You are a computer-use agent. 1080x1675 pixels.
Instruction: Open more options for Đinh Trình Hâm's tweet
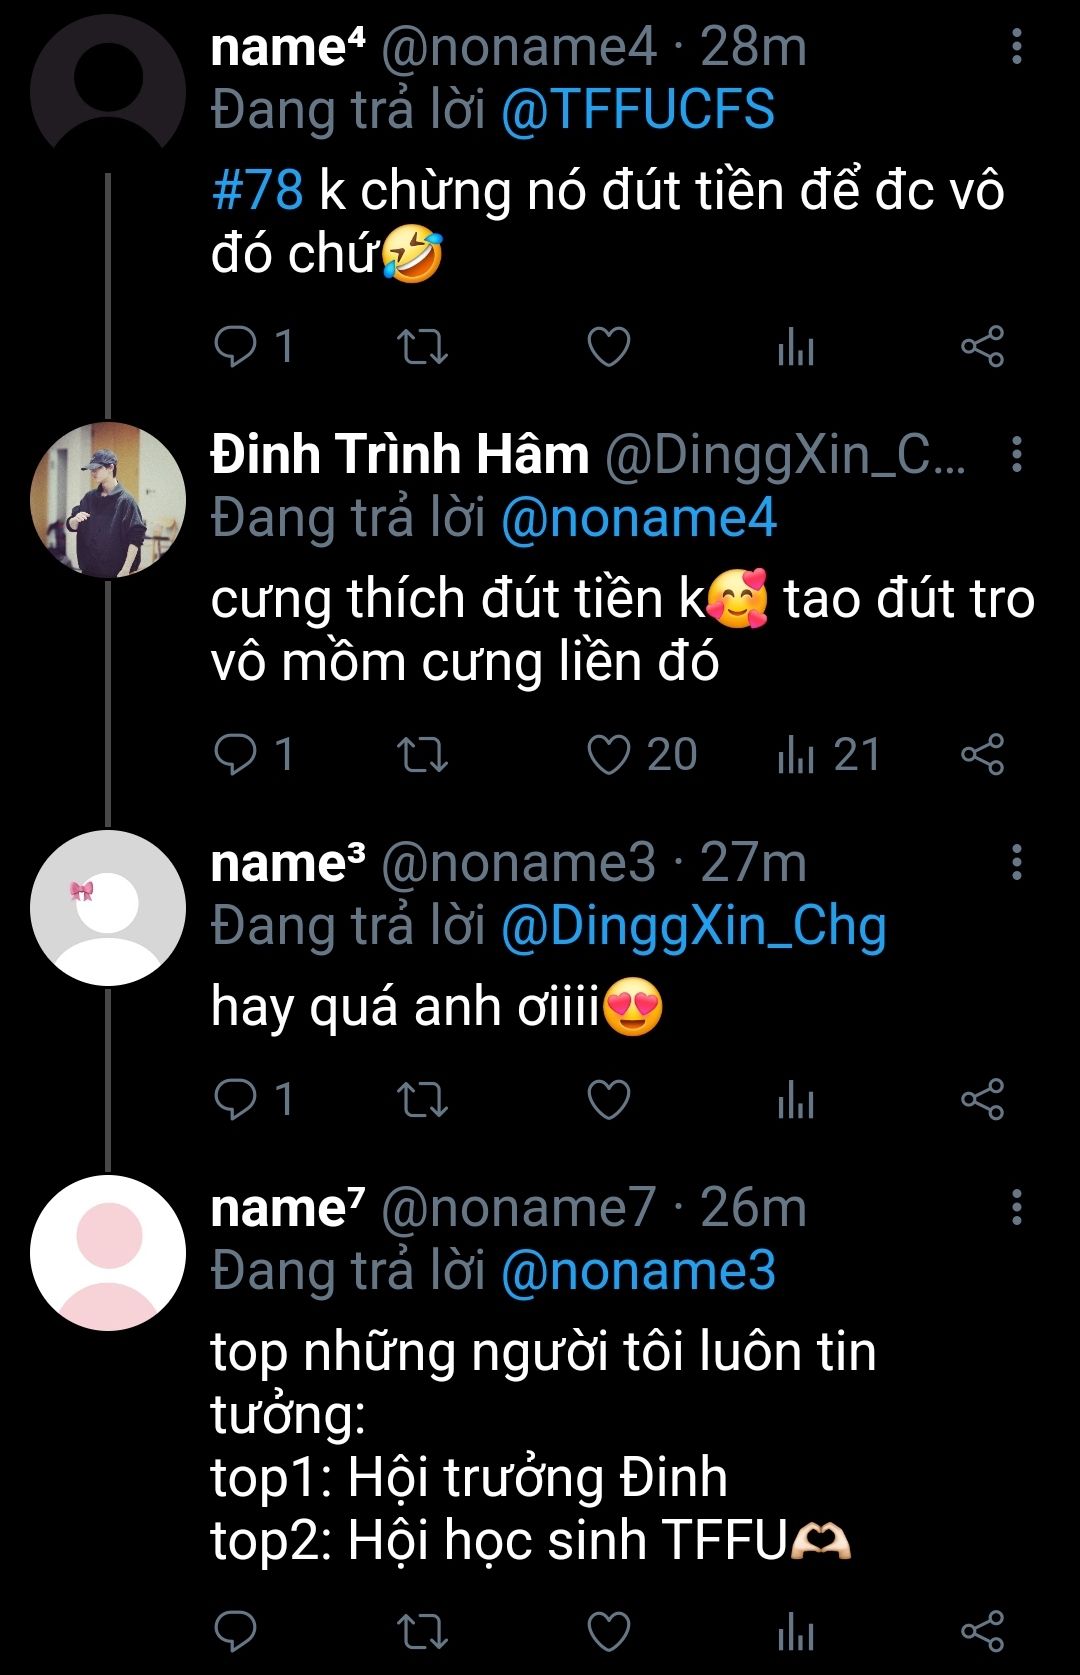[1016, 455]
